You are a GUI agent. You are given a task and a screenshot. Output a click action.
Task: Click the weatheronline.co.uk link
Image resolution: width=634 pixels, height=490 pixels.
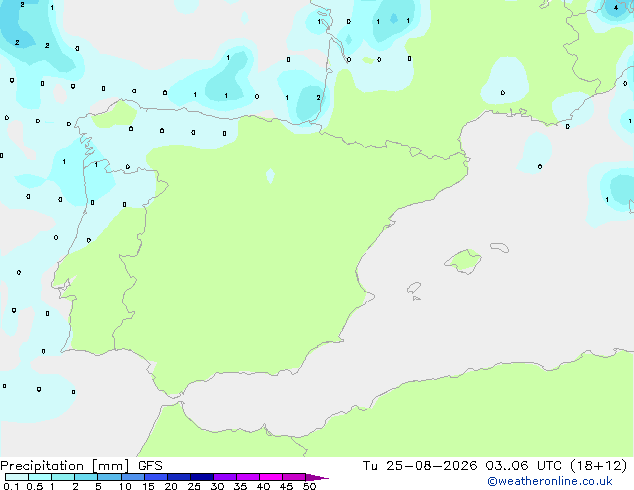click(x=550, y=481)
